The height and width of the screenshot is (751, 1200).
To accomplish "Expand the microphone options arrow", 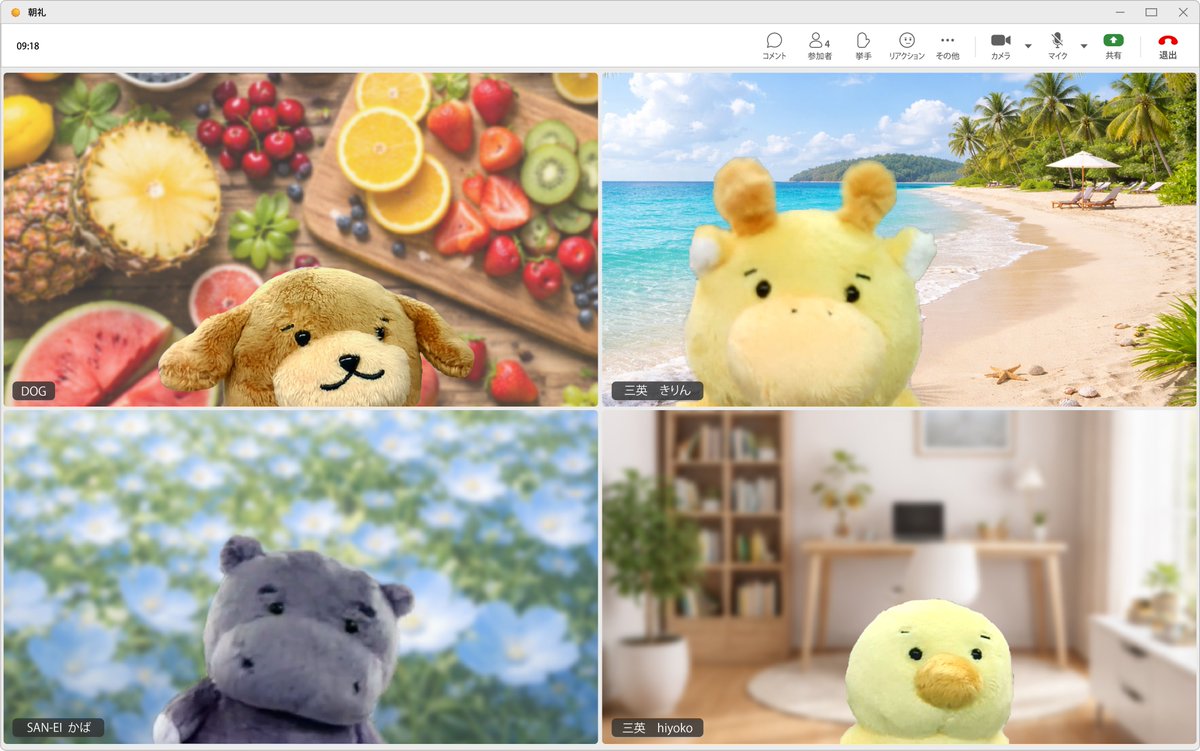I will [1084, 46].
